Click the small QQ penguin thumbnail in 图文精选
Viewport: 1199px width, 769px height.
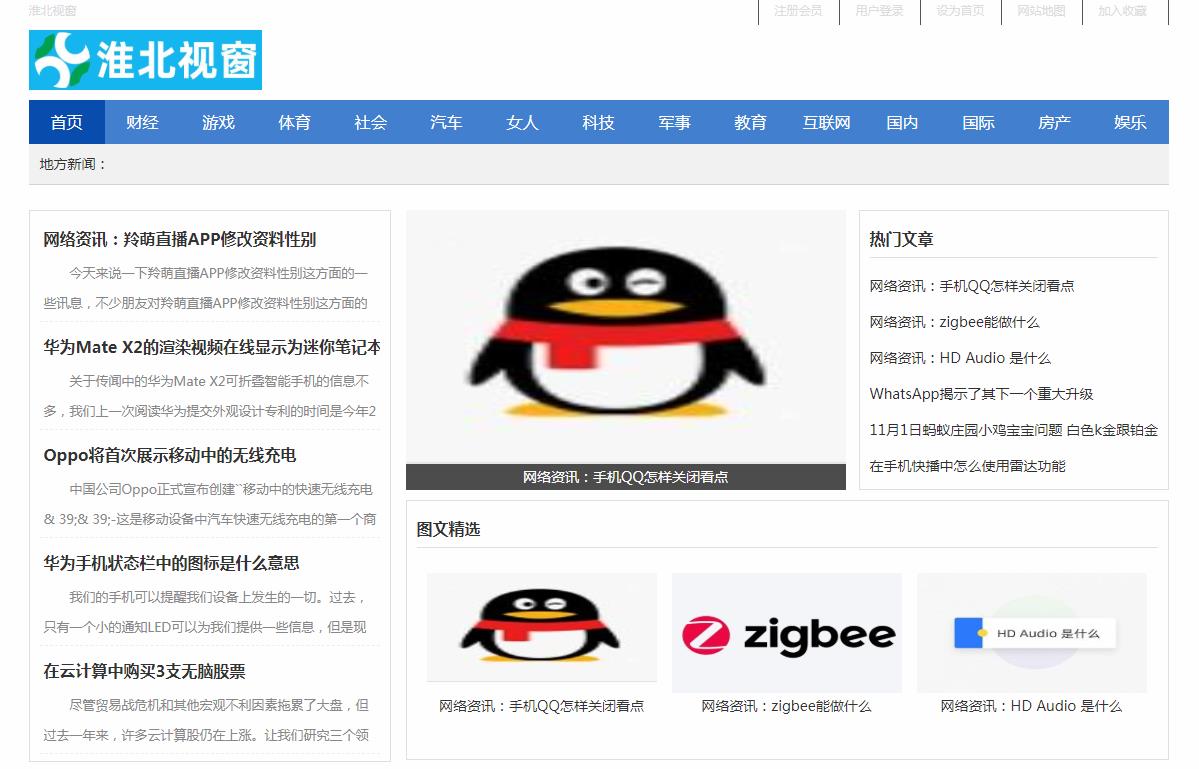click(541, 627)
